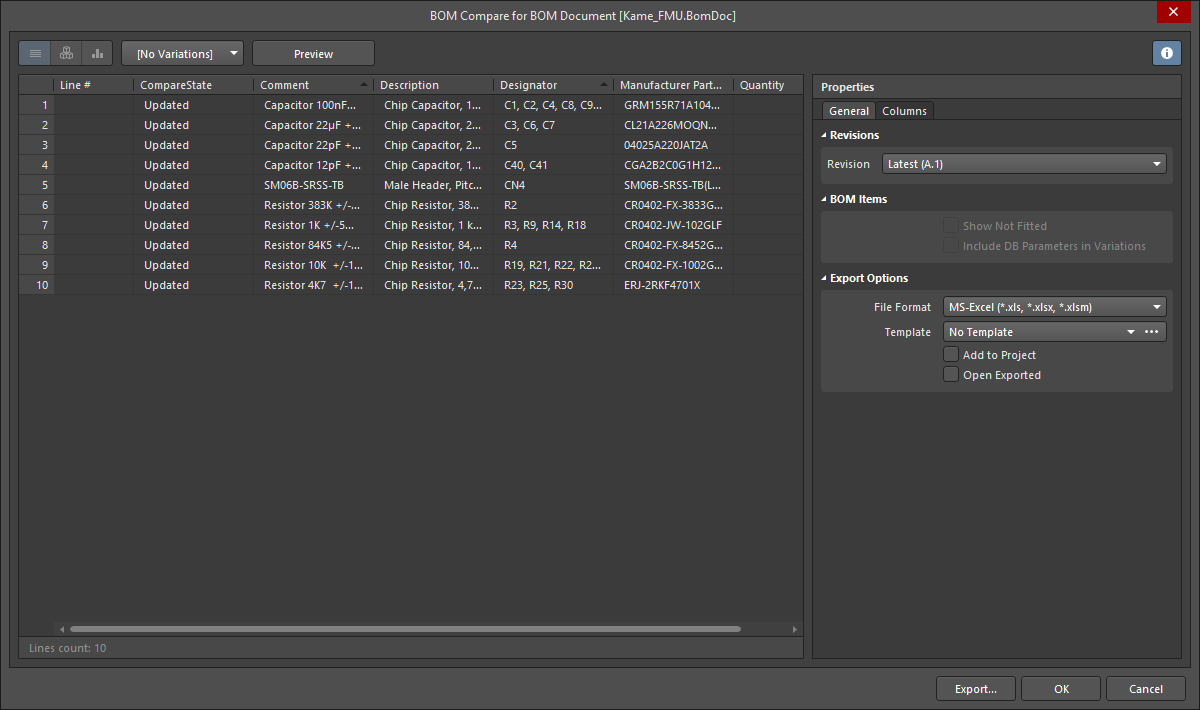
Task: Check the Open Exported option
Action: click(950, 374)
